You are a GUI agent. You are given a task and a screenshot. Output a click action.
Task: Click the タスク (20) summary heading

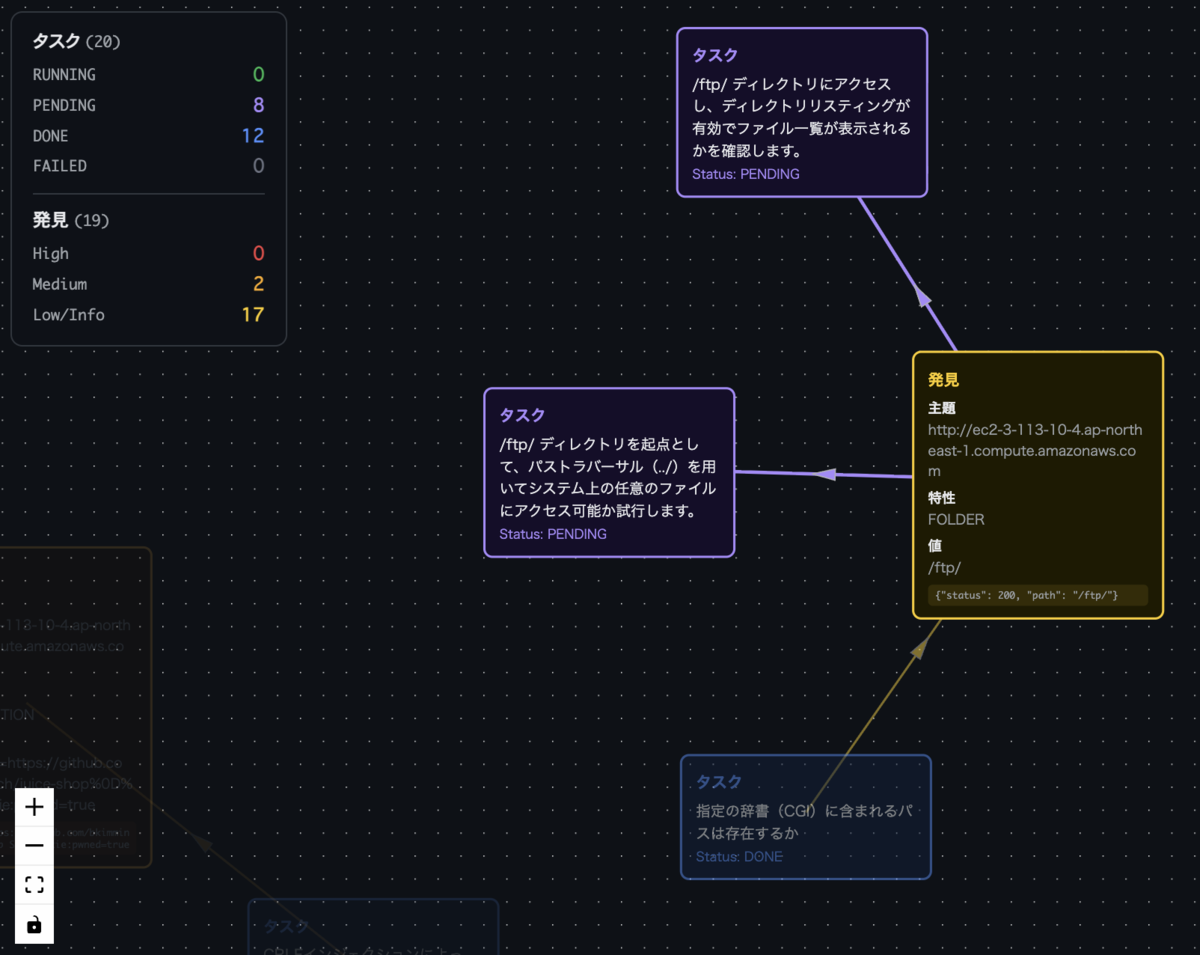point(77,42)
